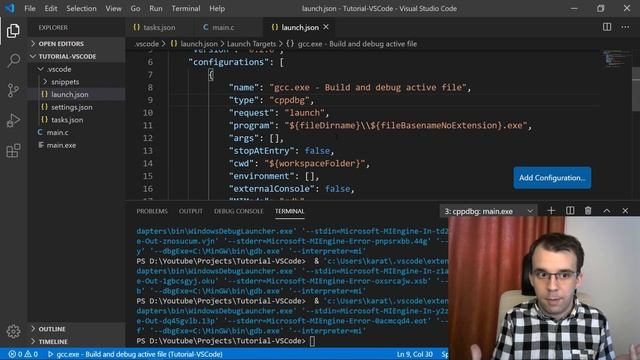Viewport: 640px width, 360px height.
Task: Expand the Timeline section
Action: 76,341
